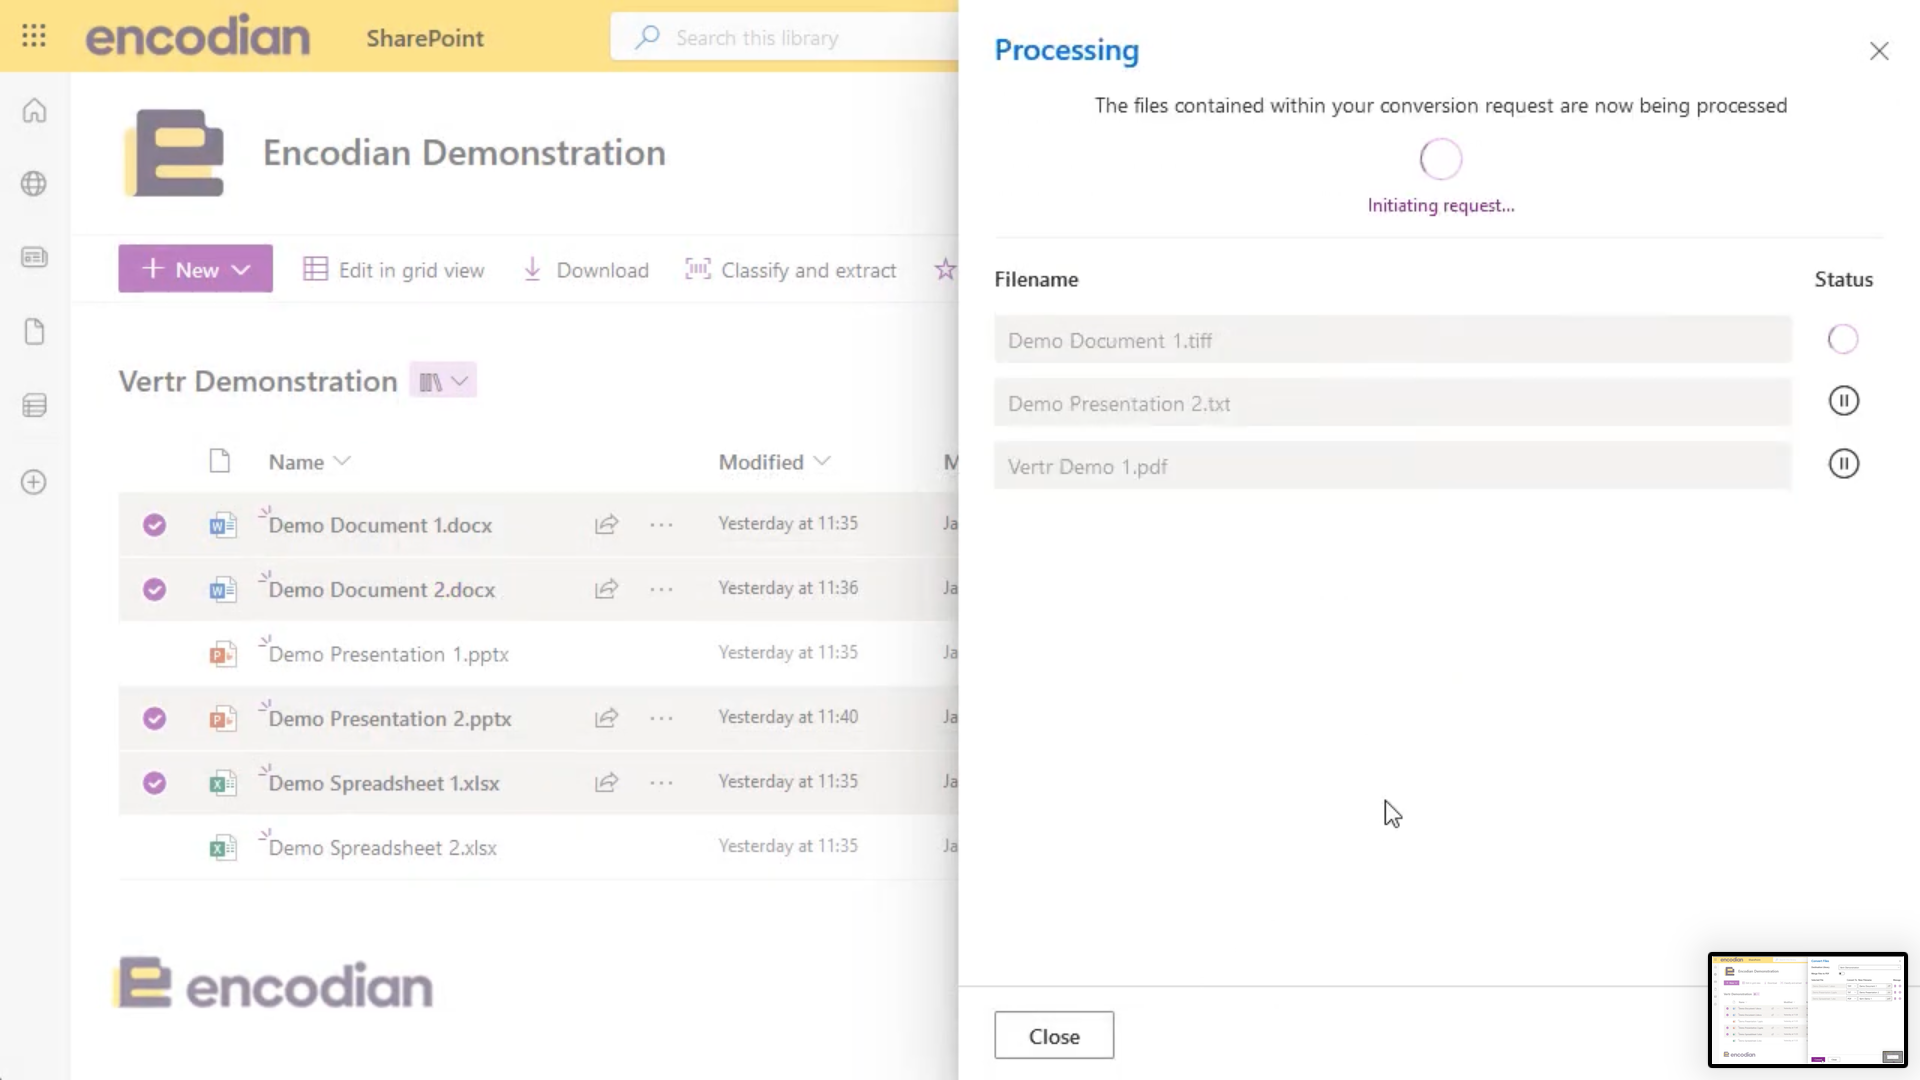Open the news icon in left sidebar
This screenshot has height=1080, width=1920.
(x=34, y=258)
